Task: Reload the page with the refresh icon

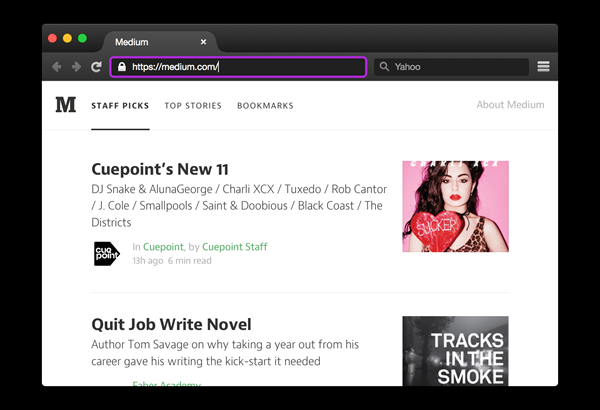Action: [96, 67]
